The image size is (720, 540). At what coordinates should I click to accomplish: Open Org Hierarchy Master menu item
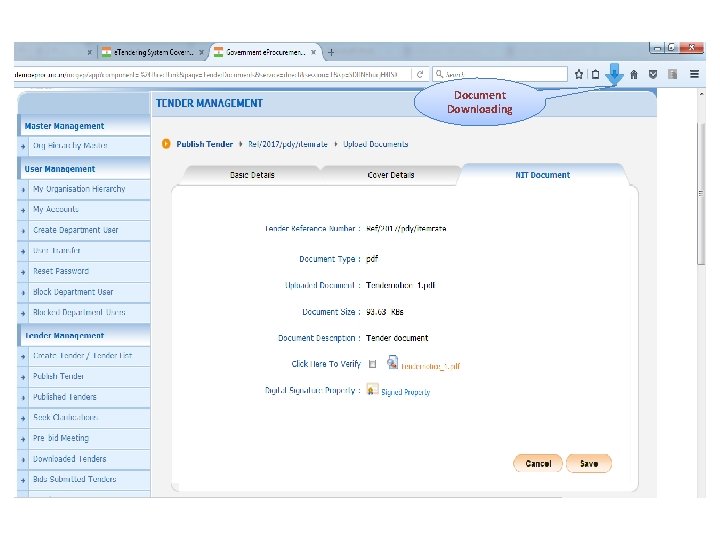tap(89, 146)
